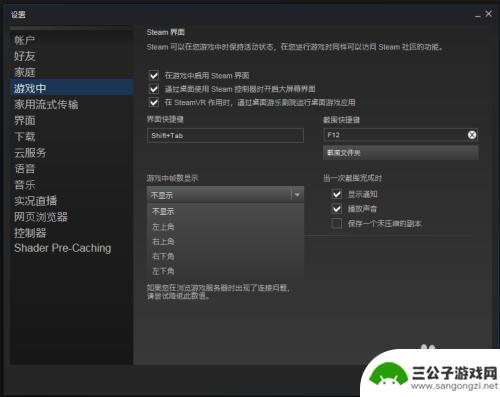Collapse the FPS display dropdown arrow
The image size is (500, 397).
pos(297,195)
